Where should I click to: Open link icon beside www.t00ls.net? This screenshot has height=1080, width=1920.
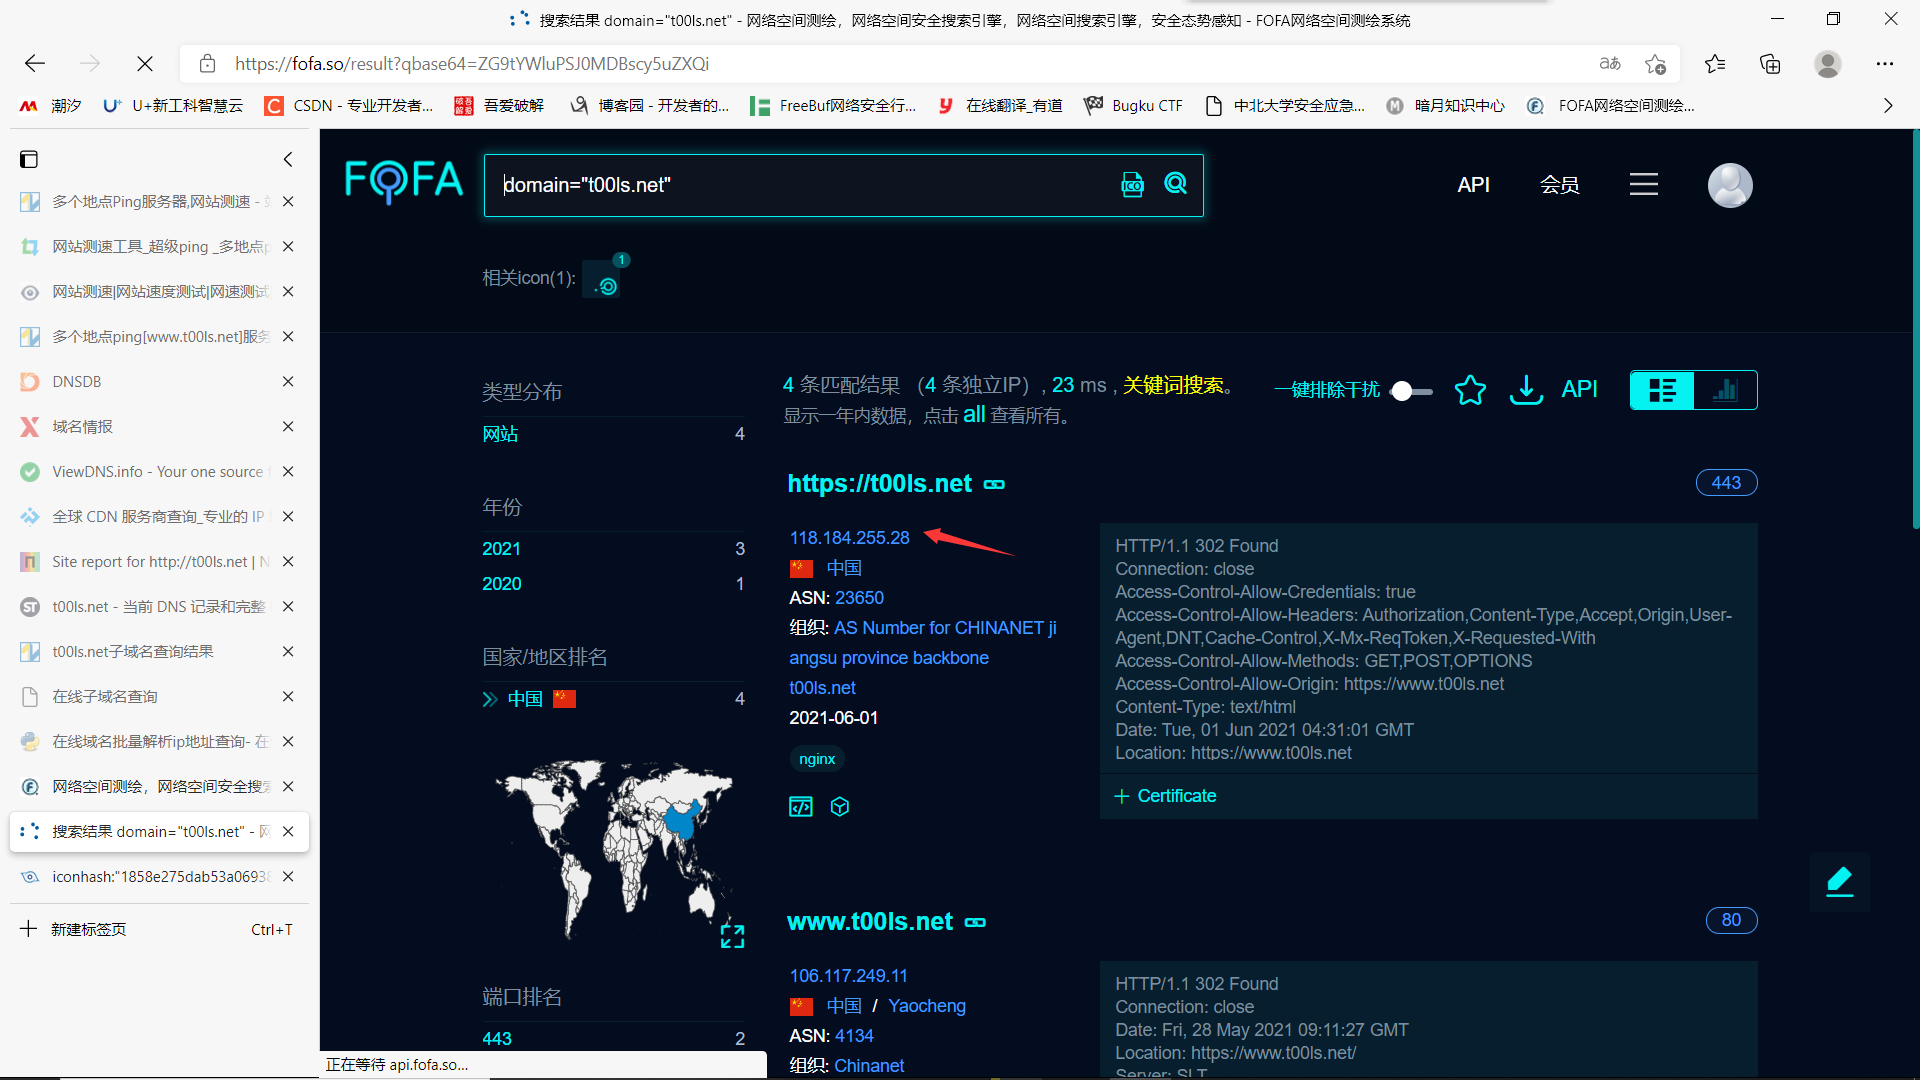click(975, 922)
